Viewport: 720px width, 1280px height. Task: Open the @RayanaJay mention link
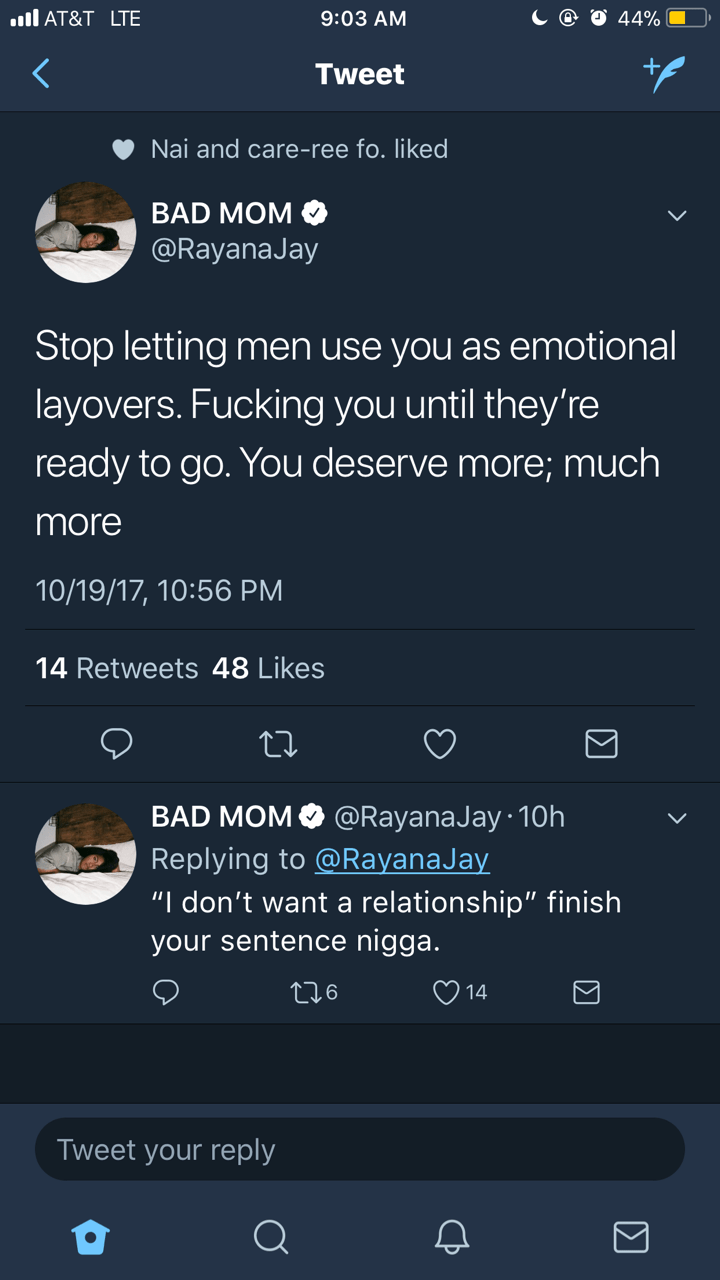[402, 859]
